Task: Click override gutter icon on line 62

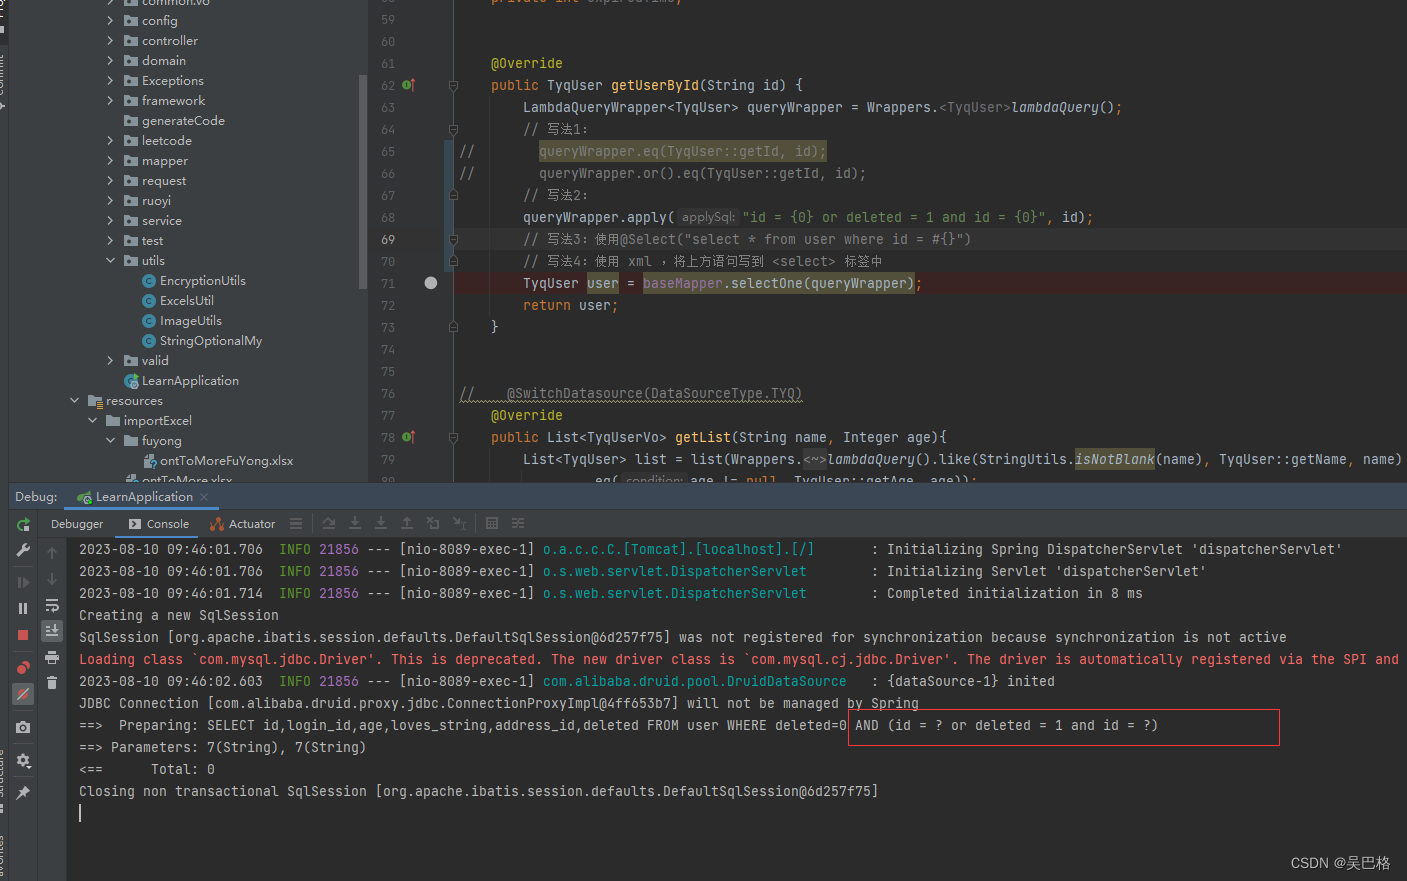Action: pos(408,85)
